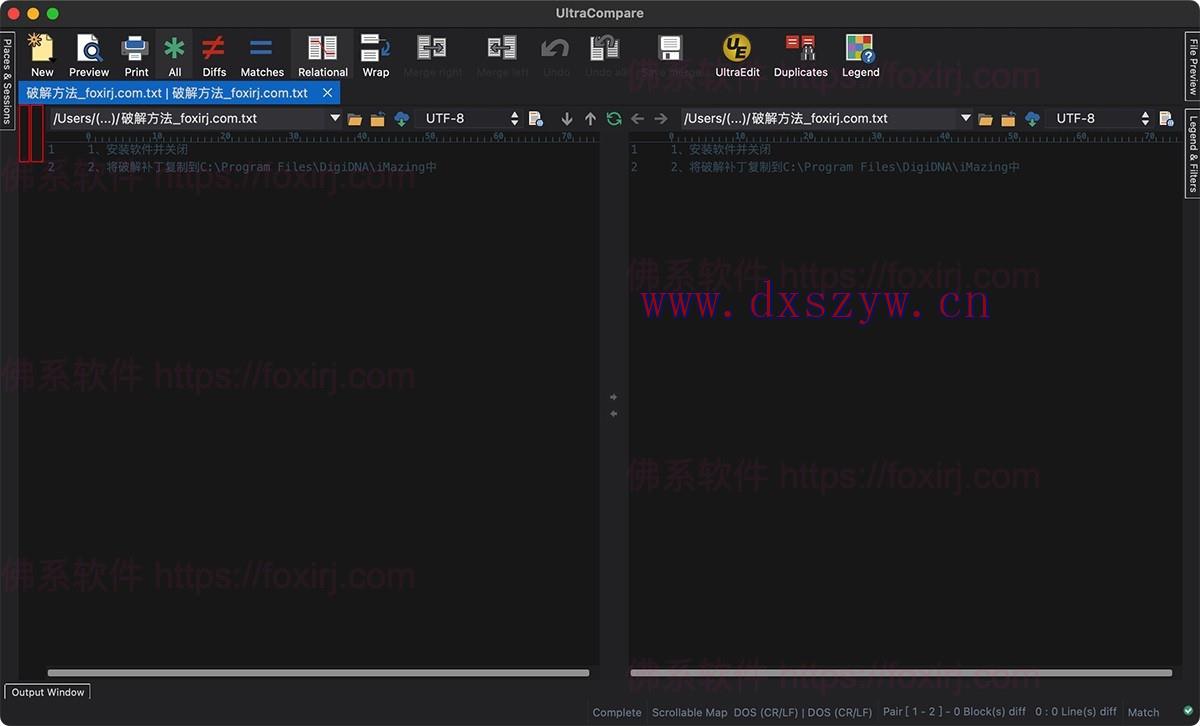Image resolution: width=1200 pixels, height=726 pixels.
Task: Start a New compare session
Action: 42,55
